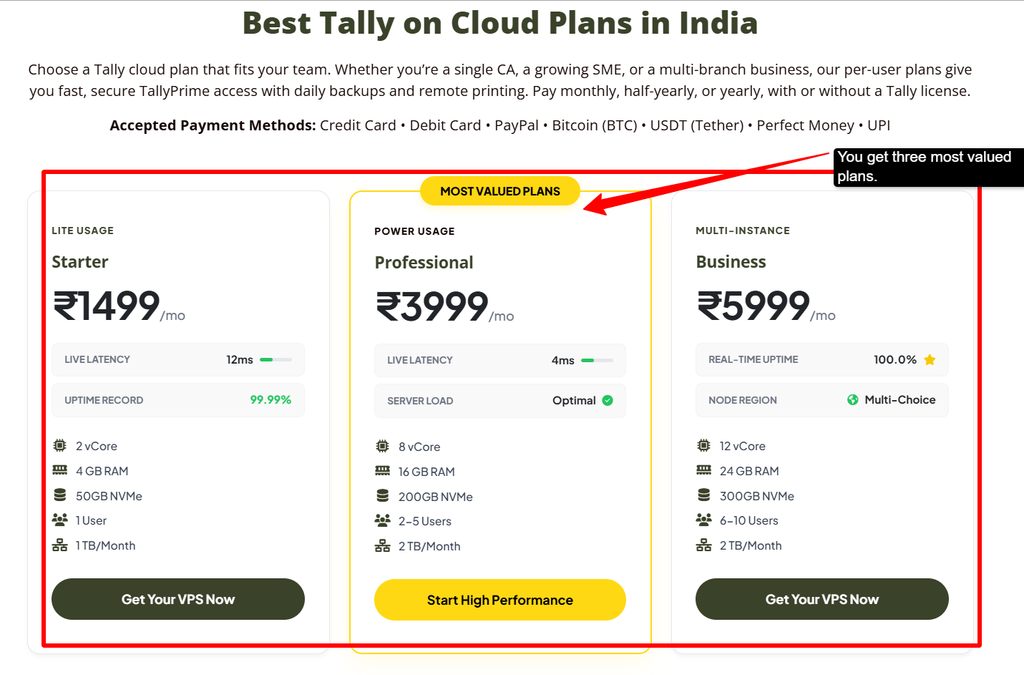Click the CPU icon beside 2 vCore
The height and width of the screenshot is (675, 1024).
59,446
